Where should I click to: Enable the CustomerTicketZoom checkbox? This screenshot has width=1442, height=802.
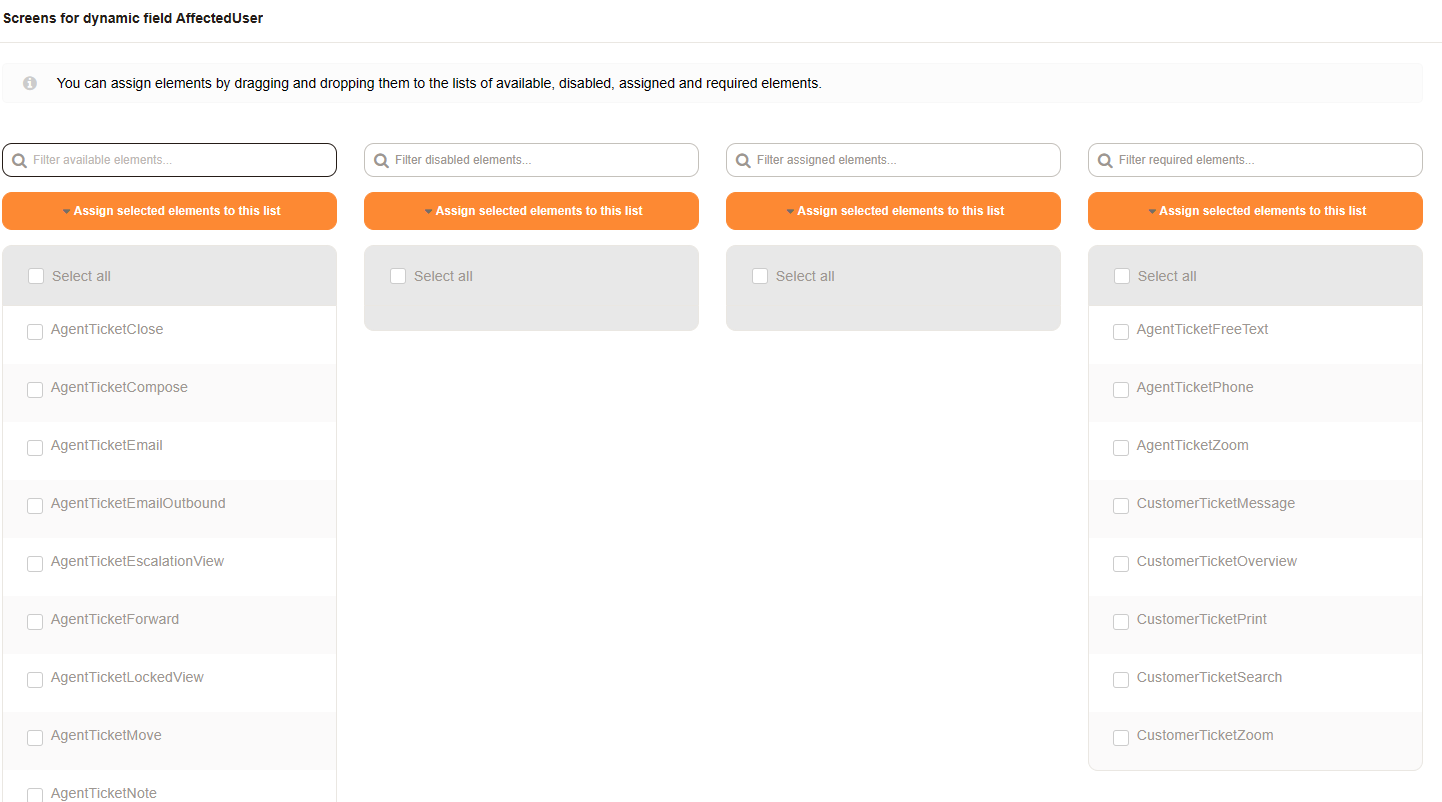[x=1121, y=737]
